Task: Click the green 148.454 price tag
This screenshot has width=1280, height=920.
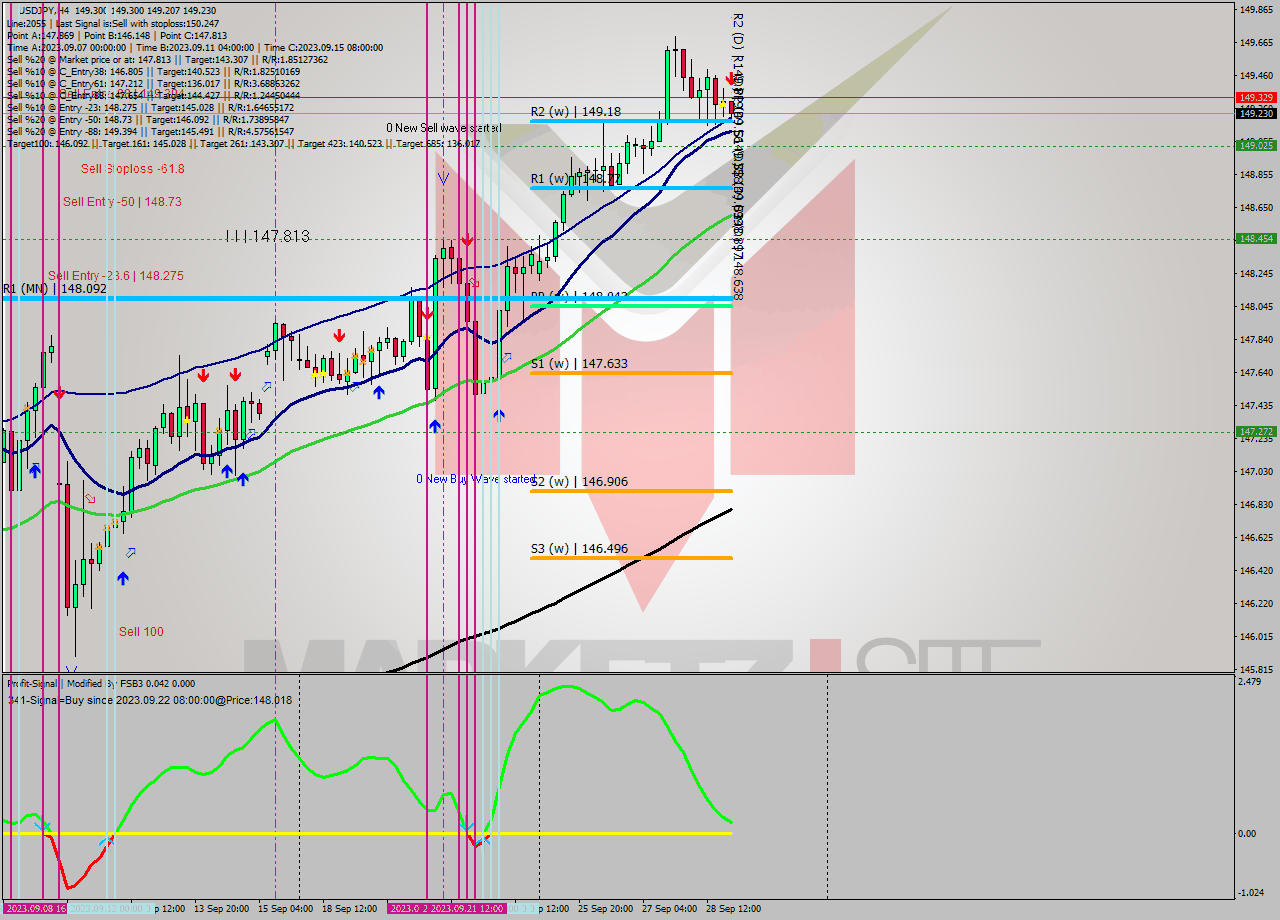Action: [x=1255, y=238]
